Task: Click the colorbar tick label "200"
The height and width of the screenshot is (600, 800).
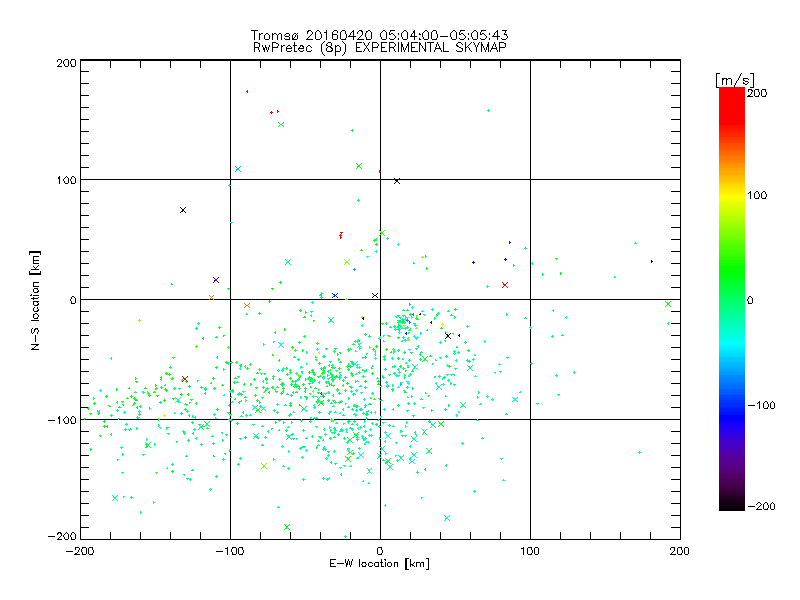Action: 757,93
